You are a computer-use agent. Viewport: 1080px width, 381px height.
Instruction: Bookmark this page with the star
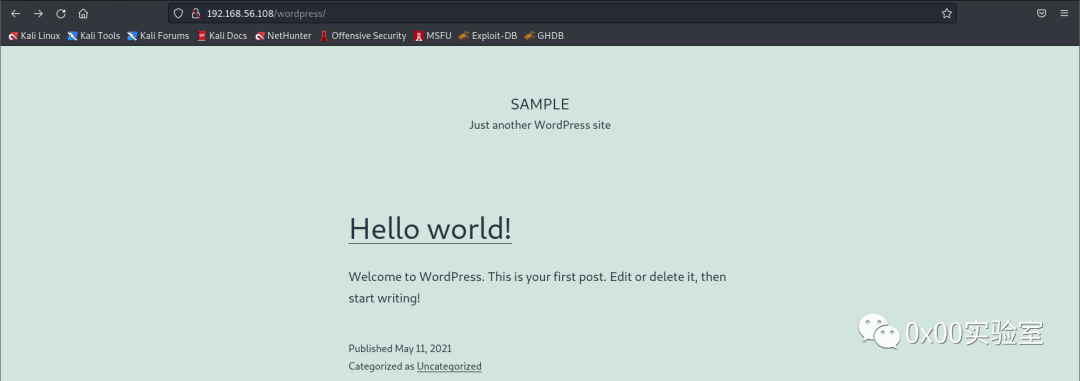pyautogui.click(x=946, y=13)
